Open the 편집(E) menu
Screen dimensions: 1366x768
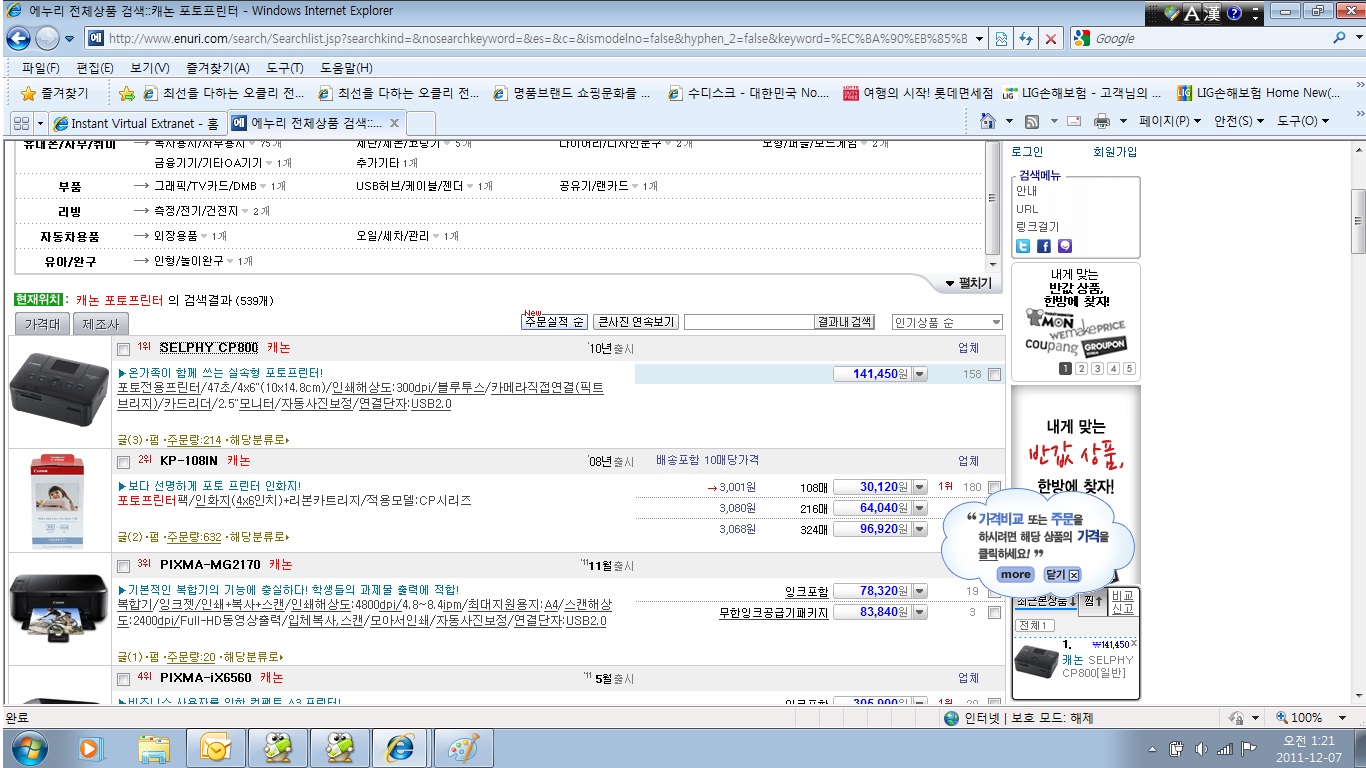95,68
